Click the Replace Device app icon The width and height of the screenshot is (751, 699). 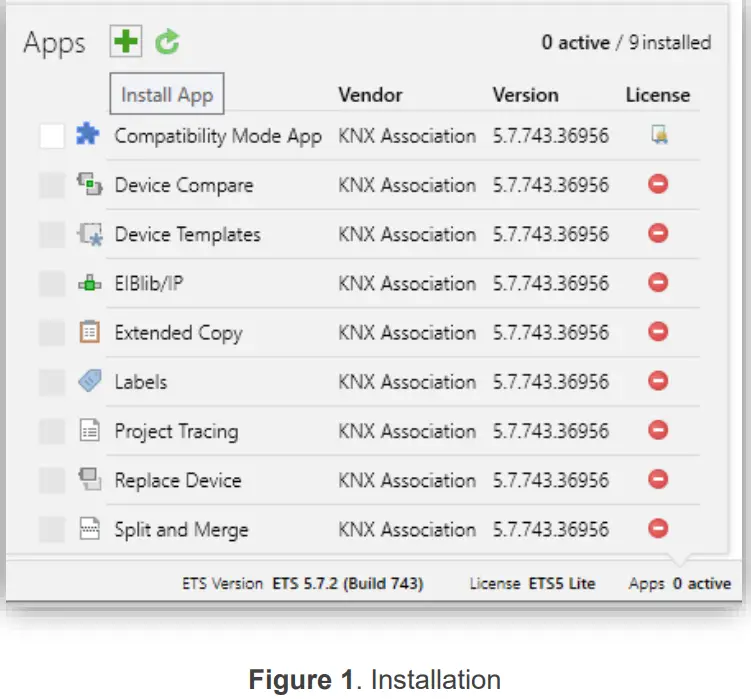(x=90, y=479)
